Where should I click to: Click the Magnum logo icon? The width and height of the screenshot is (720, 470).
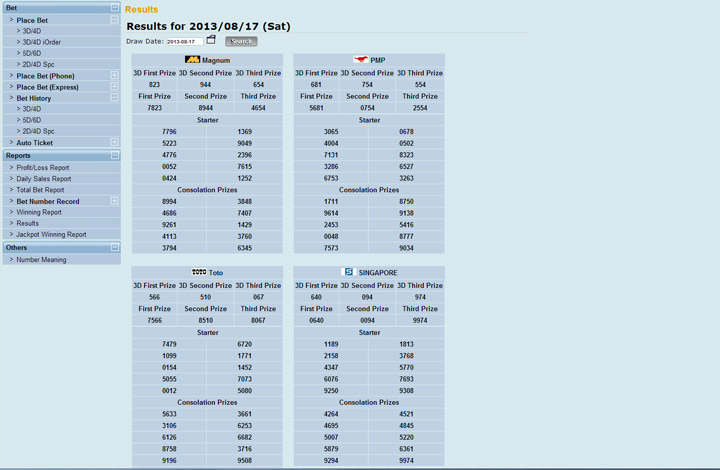tap(193, 60)
